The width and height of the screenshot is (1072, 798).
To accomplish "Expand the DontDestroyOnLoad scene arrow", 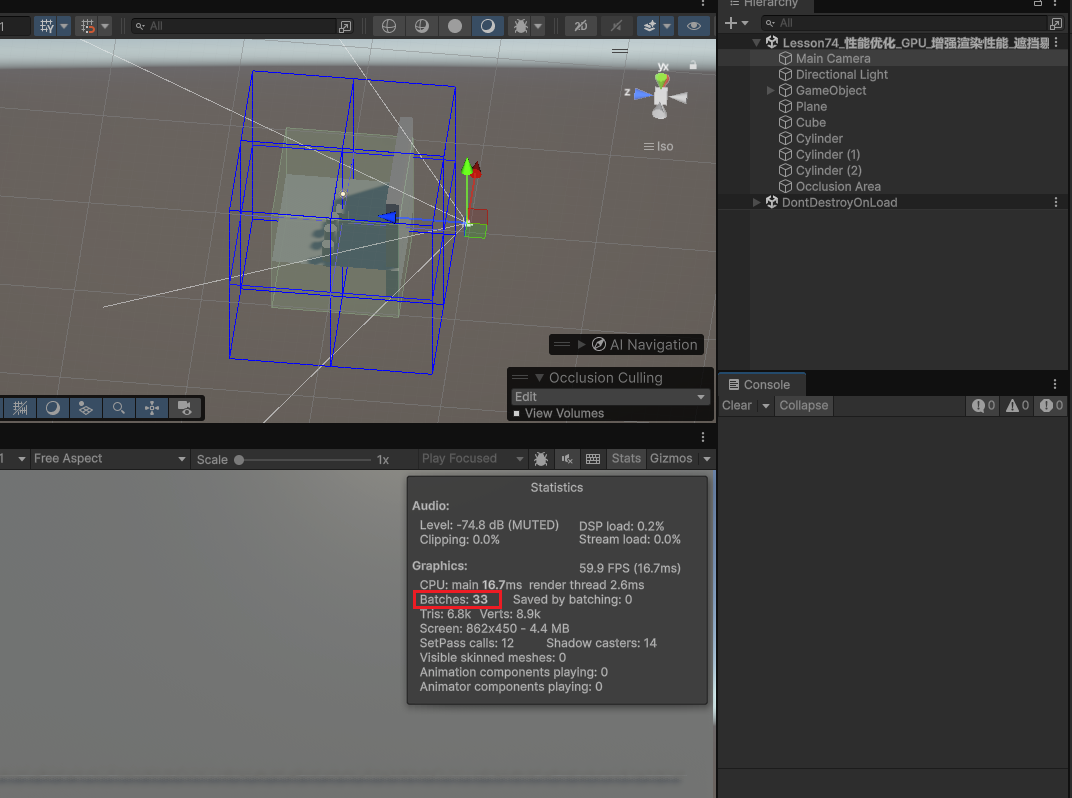I will tap(757, 203).
